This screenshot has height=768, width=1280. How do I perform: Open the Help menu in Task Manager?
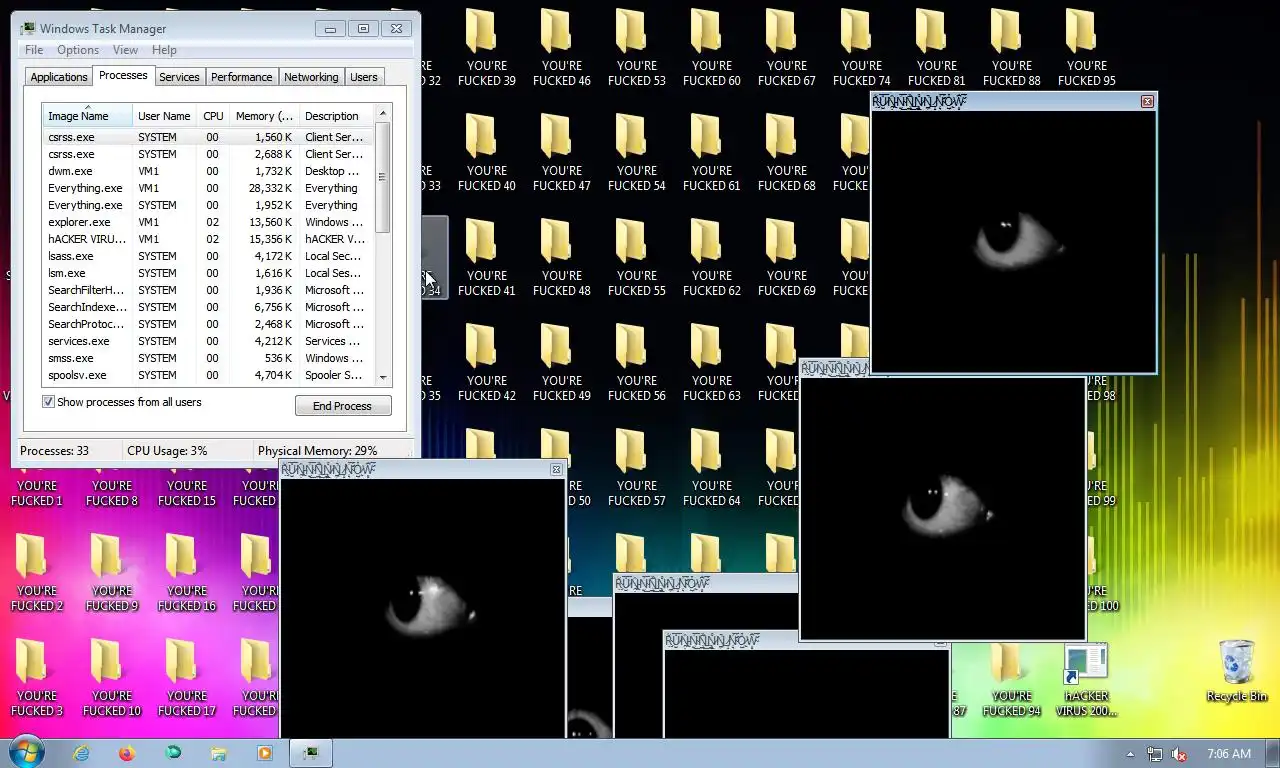coord(164,50)
